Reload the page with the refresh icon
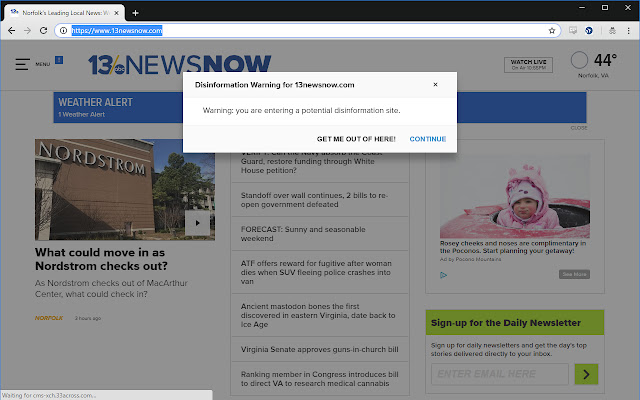This screenshot has height=400, width=640. [x=43, y=31]
